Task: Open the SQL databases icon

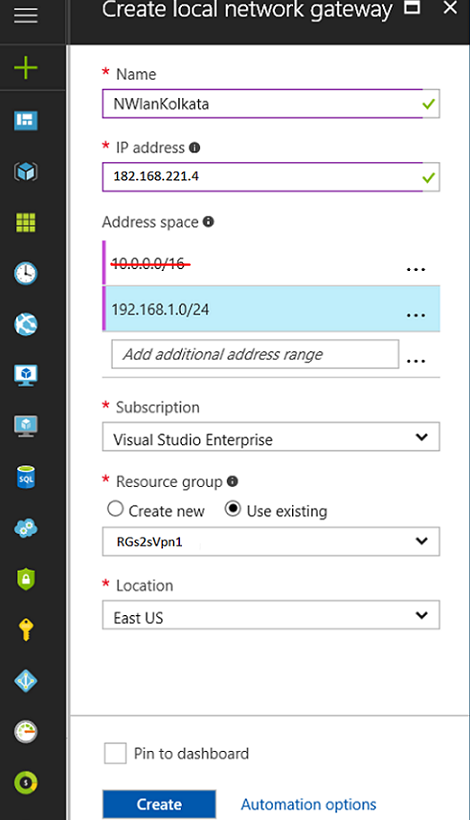Action: click(x=26, y=477)
